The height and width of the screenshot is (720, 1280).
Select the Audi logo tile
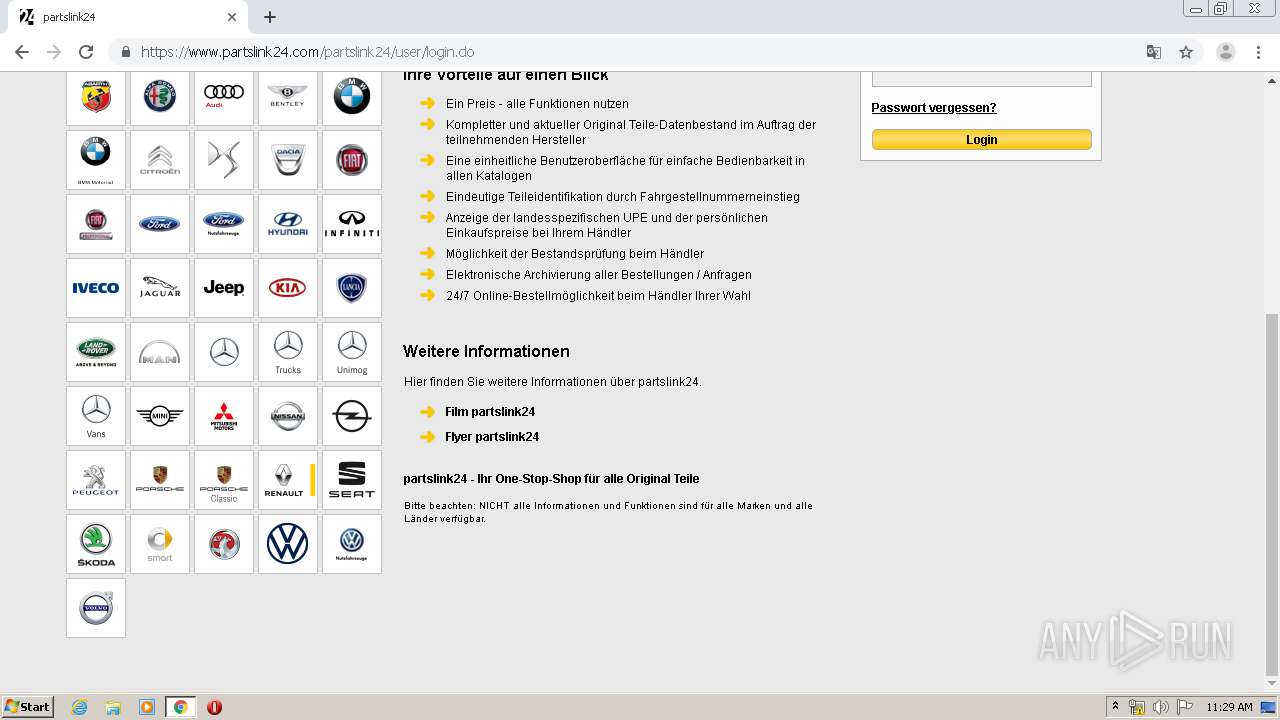[x=224, y=97]
